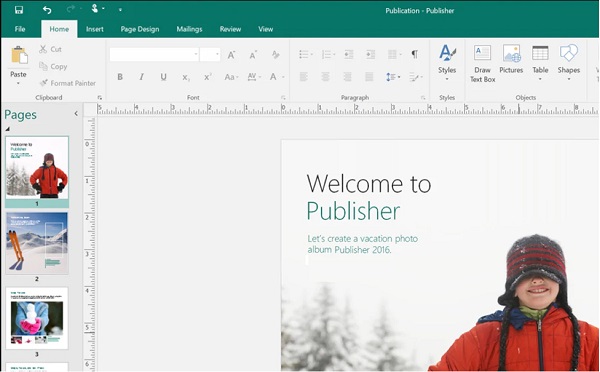Click the Paste clipboard icon

pos(19,55)
